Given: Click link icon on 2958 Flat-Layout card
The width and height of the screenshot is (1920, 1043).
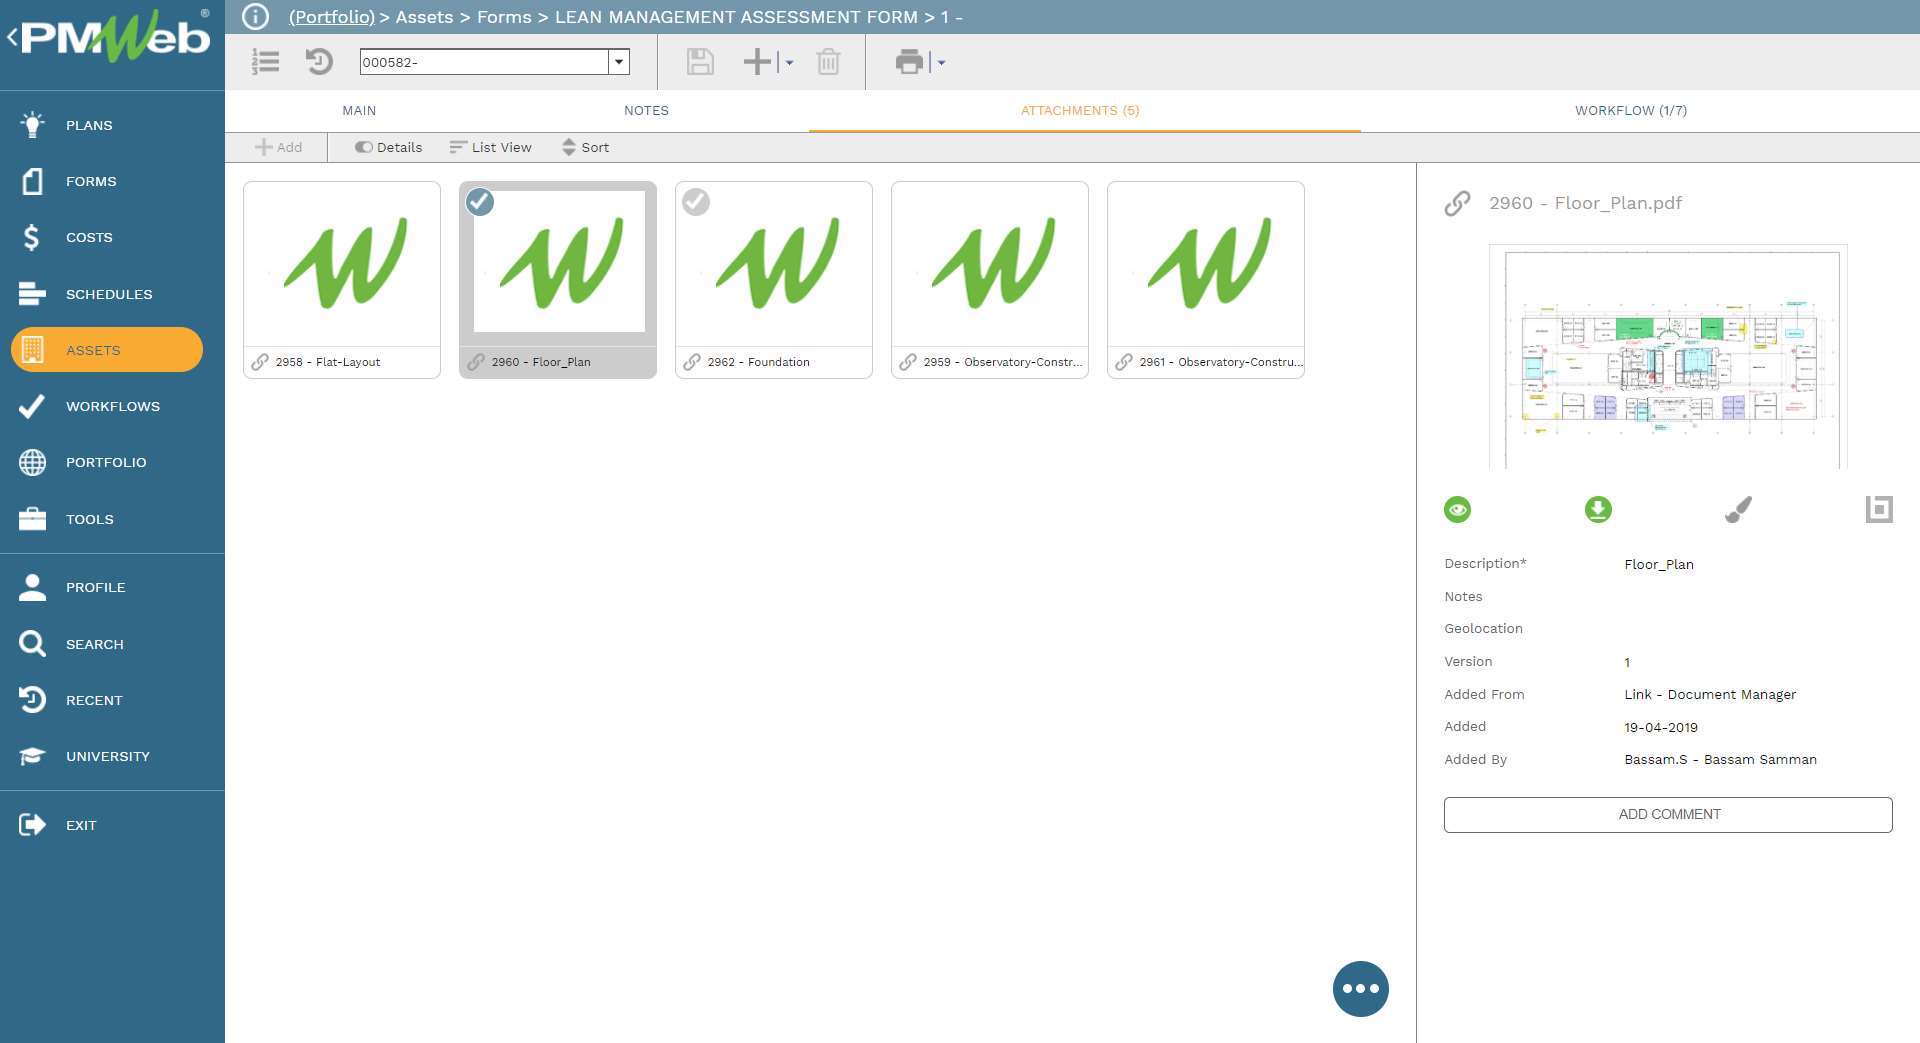Looking at the screenshot, I should click(260, 362).
